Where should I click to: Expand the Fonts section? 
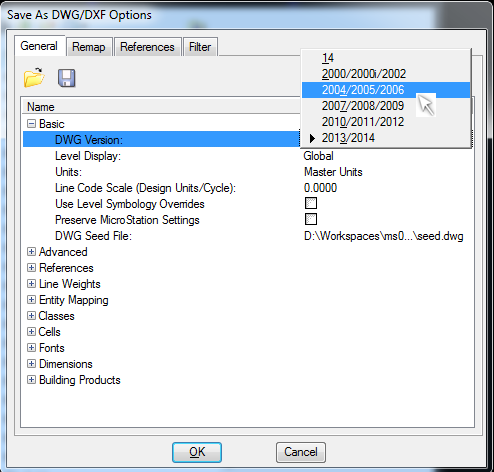pos(31,348)
